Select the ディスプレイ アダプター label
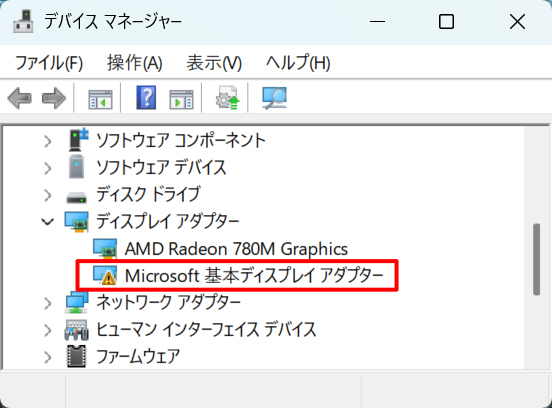The image size is (552, 408). click(168, 221)
